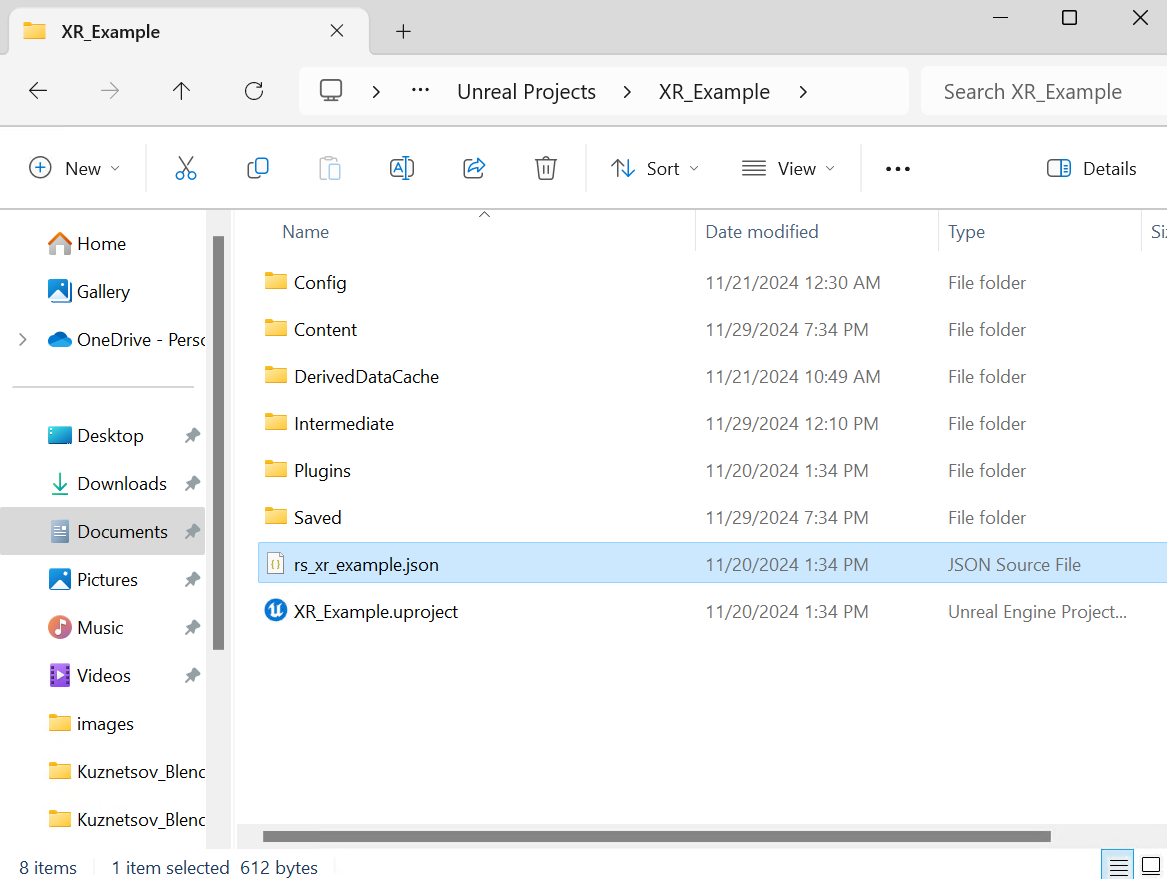Click the Copy icon in toolbar
The height and width of the screenshot is (879, 1167).
258,168
